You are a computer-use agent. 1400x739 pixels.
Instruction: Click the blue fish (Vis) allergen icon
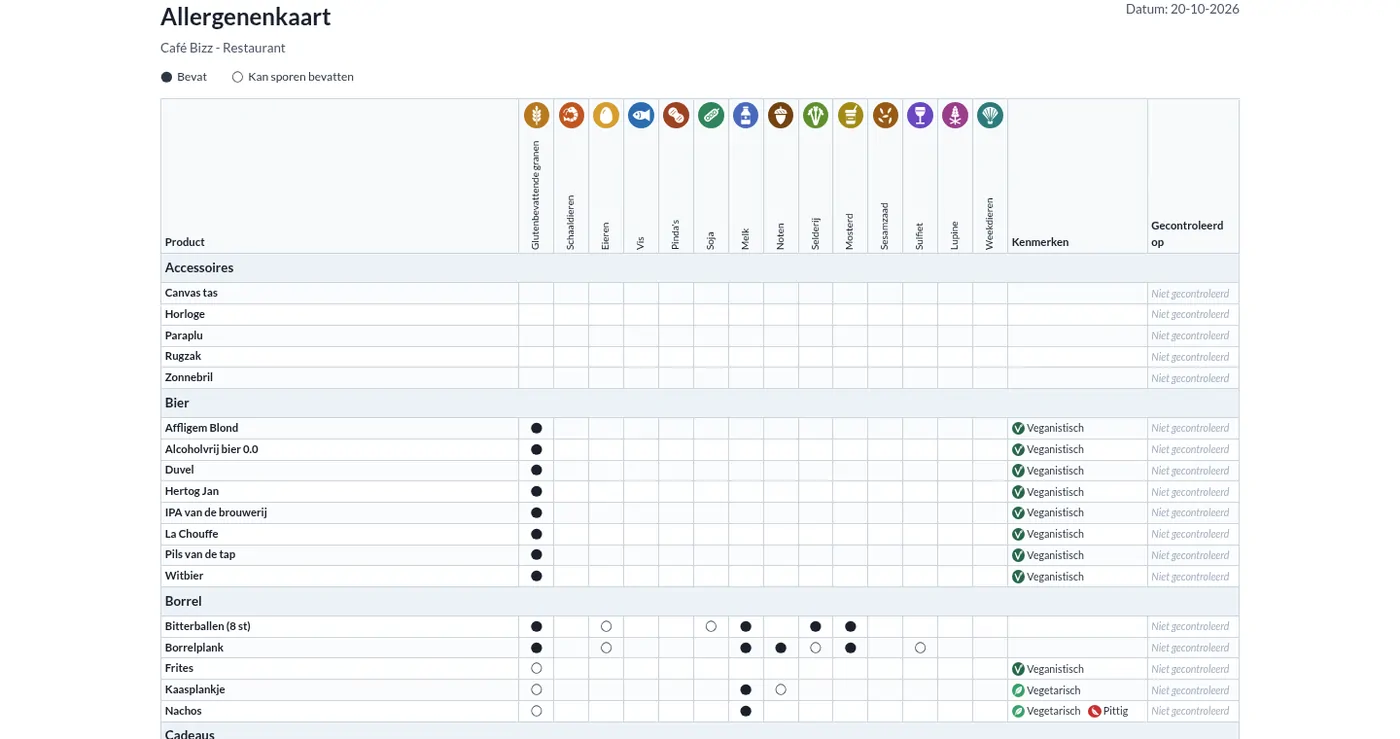(641, 115)
